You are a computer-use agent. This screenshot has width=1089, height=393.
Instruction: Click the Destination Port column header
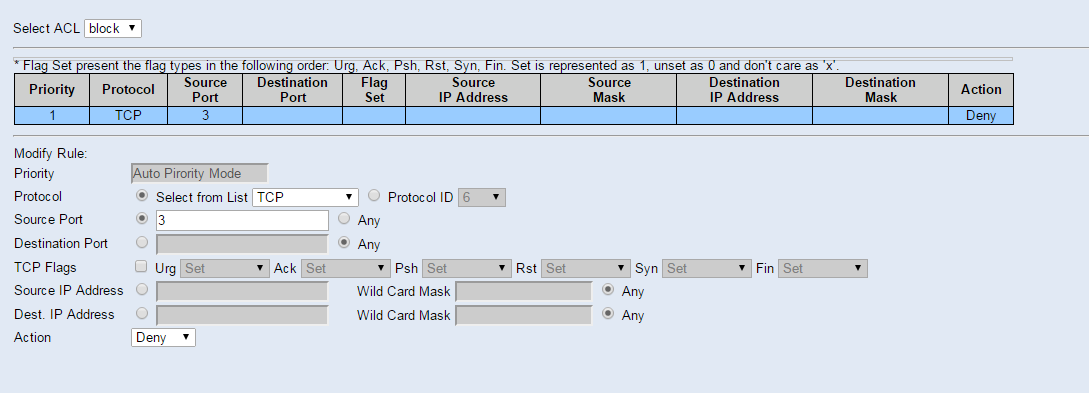coord(292,90)
